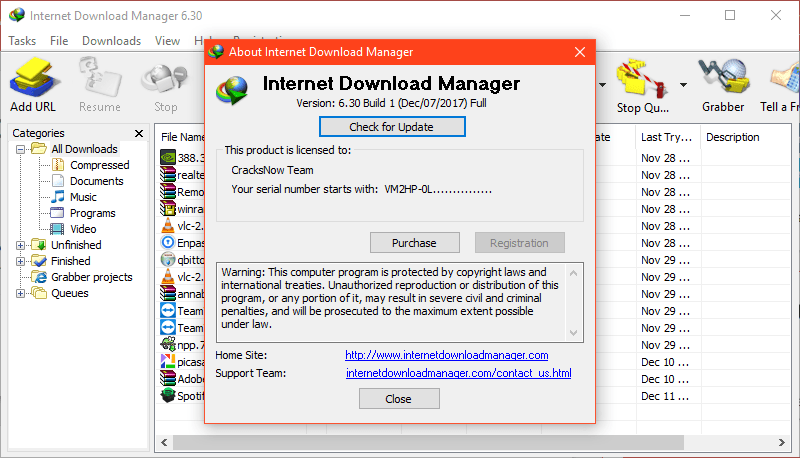Image resolution: width=800 pixels, height=458 pixels.
Task: Select the Grabber projects folder icon
Action: (x=39, y=276)
